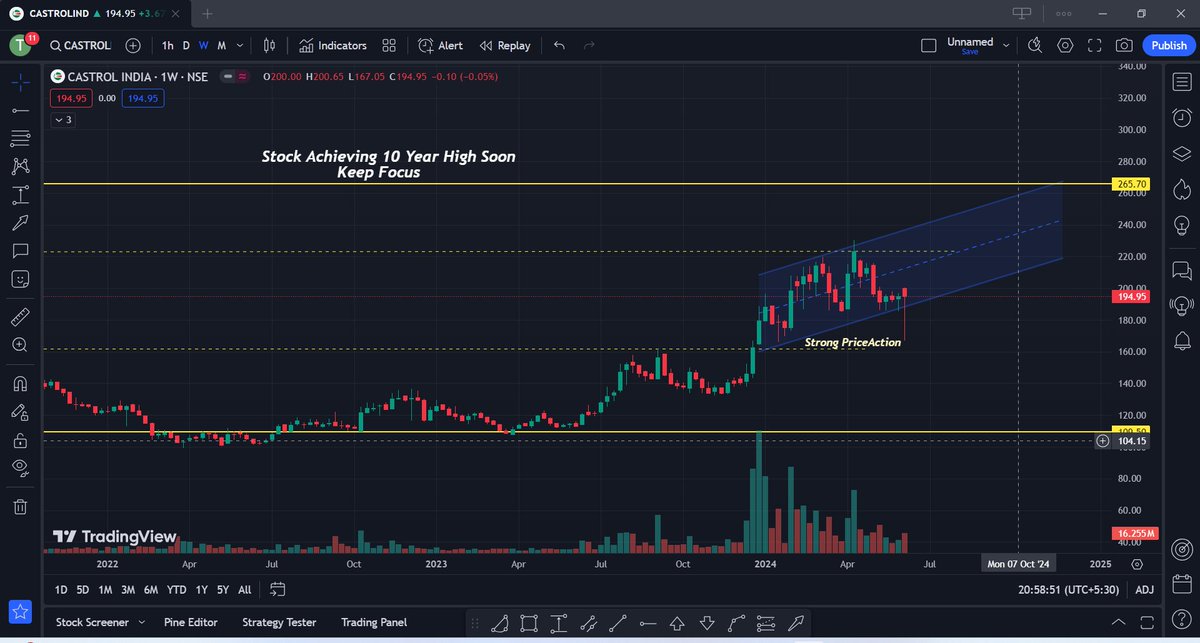Screen dimensions: 1200x643
Task: Add symbol with the plus button
Action: pos(133,45)
